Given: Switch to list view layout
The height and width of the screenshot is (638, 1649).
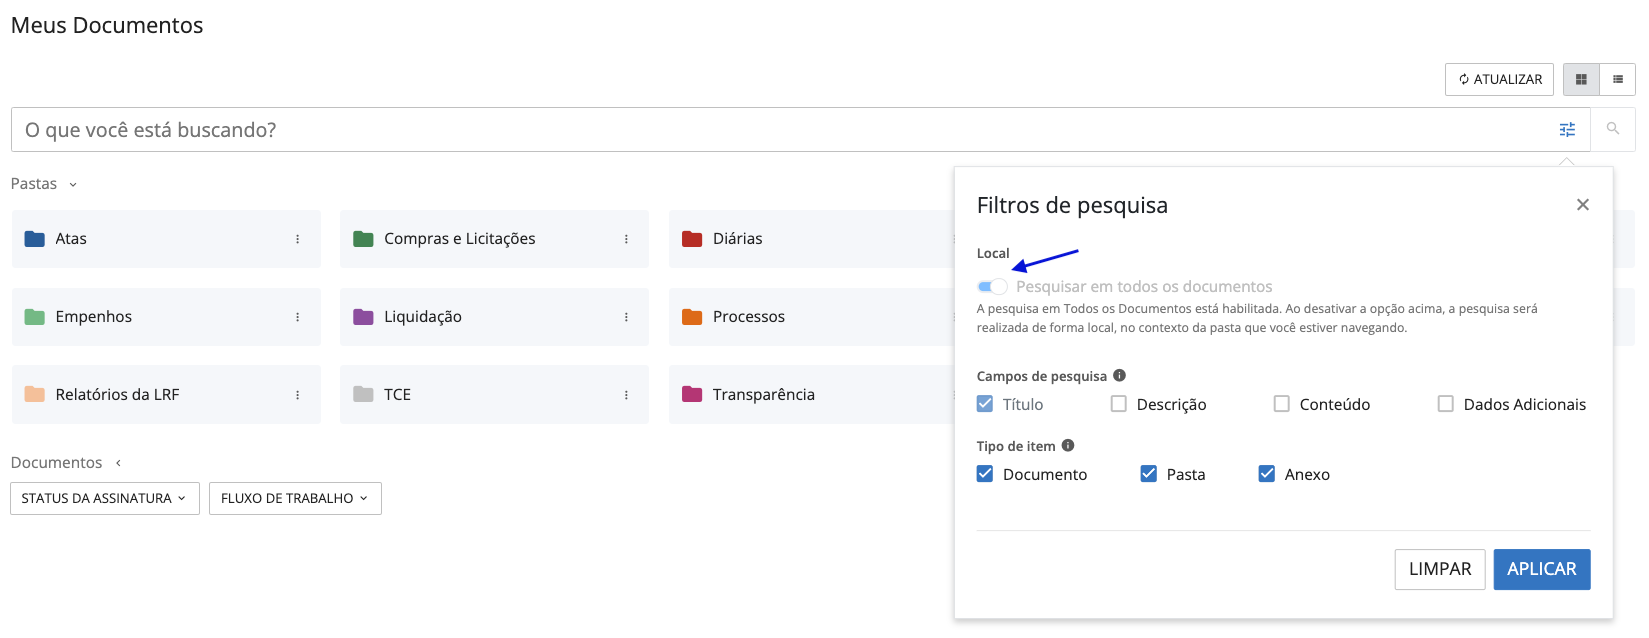Looking at the screenshot, I should (1617, 80).
